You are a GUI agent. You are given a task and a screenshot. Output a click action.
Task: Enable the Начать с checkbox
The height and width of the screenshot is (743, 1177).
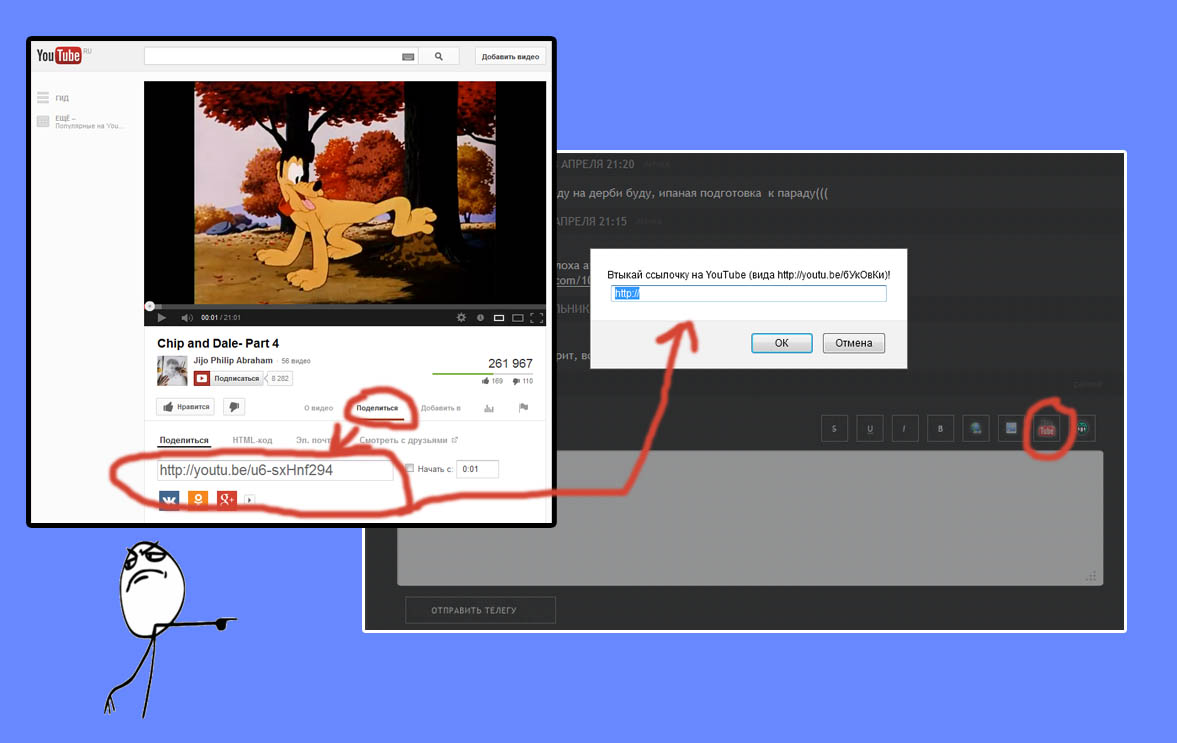[410, 468]
